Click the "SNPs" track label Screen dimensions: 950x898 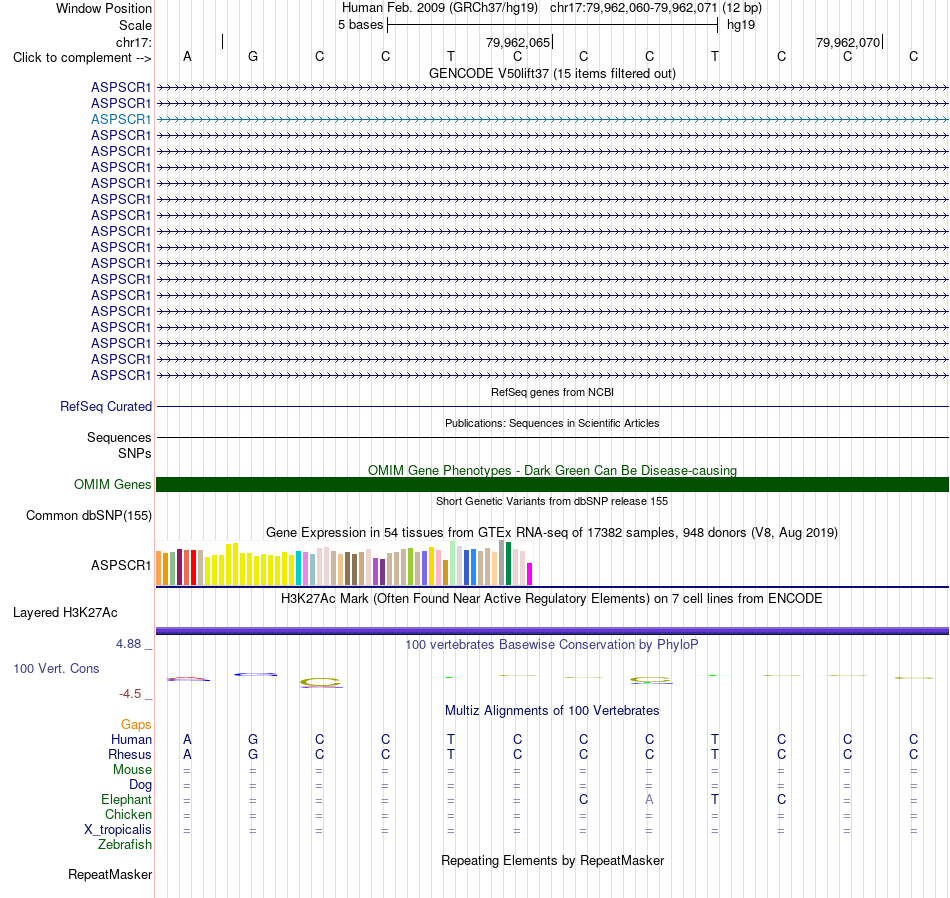pyautogui.click(x=135, y=453)
